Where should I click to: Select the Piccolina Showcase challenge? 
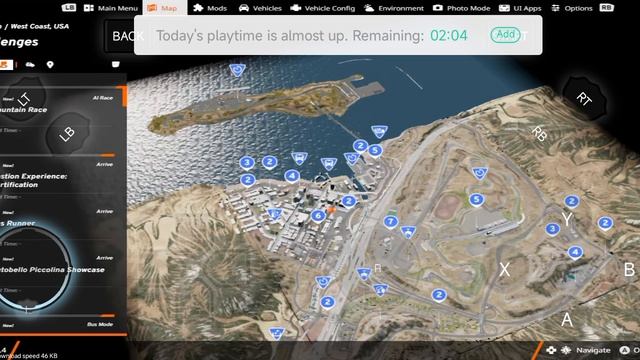[x=57, y=273]
